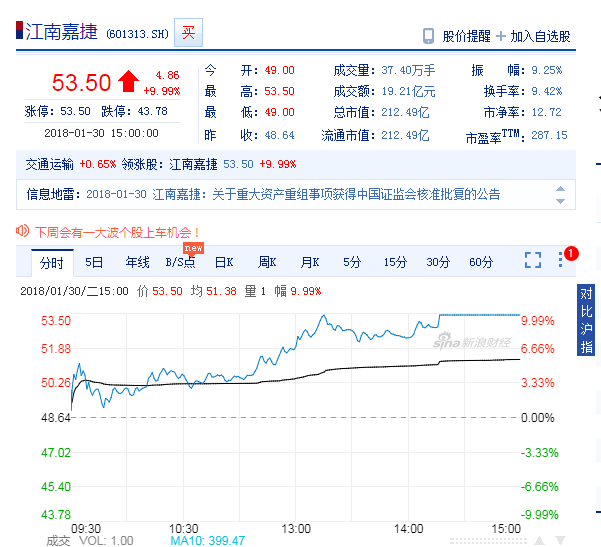Viewport: 601px width, 547px height.
Task: Click the 对比沪指 side button
Action: (x=586, y=320)
